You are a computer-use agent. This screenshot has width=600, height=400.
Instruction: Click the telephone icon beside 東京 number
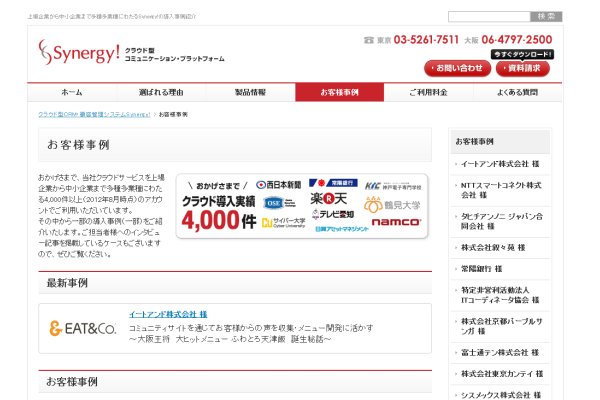368,40
